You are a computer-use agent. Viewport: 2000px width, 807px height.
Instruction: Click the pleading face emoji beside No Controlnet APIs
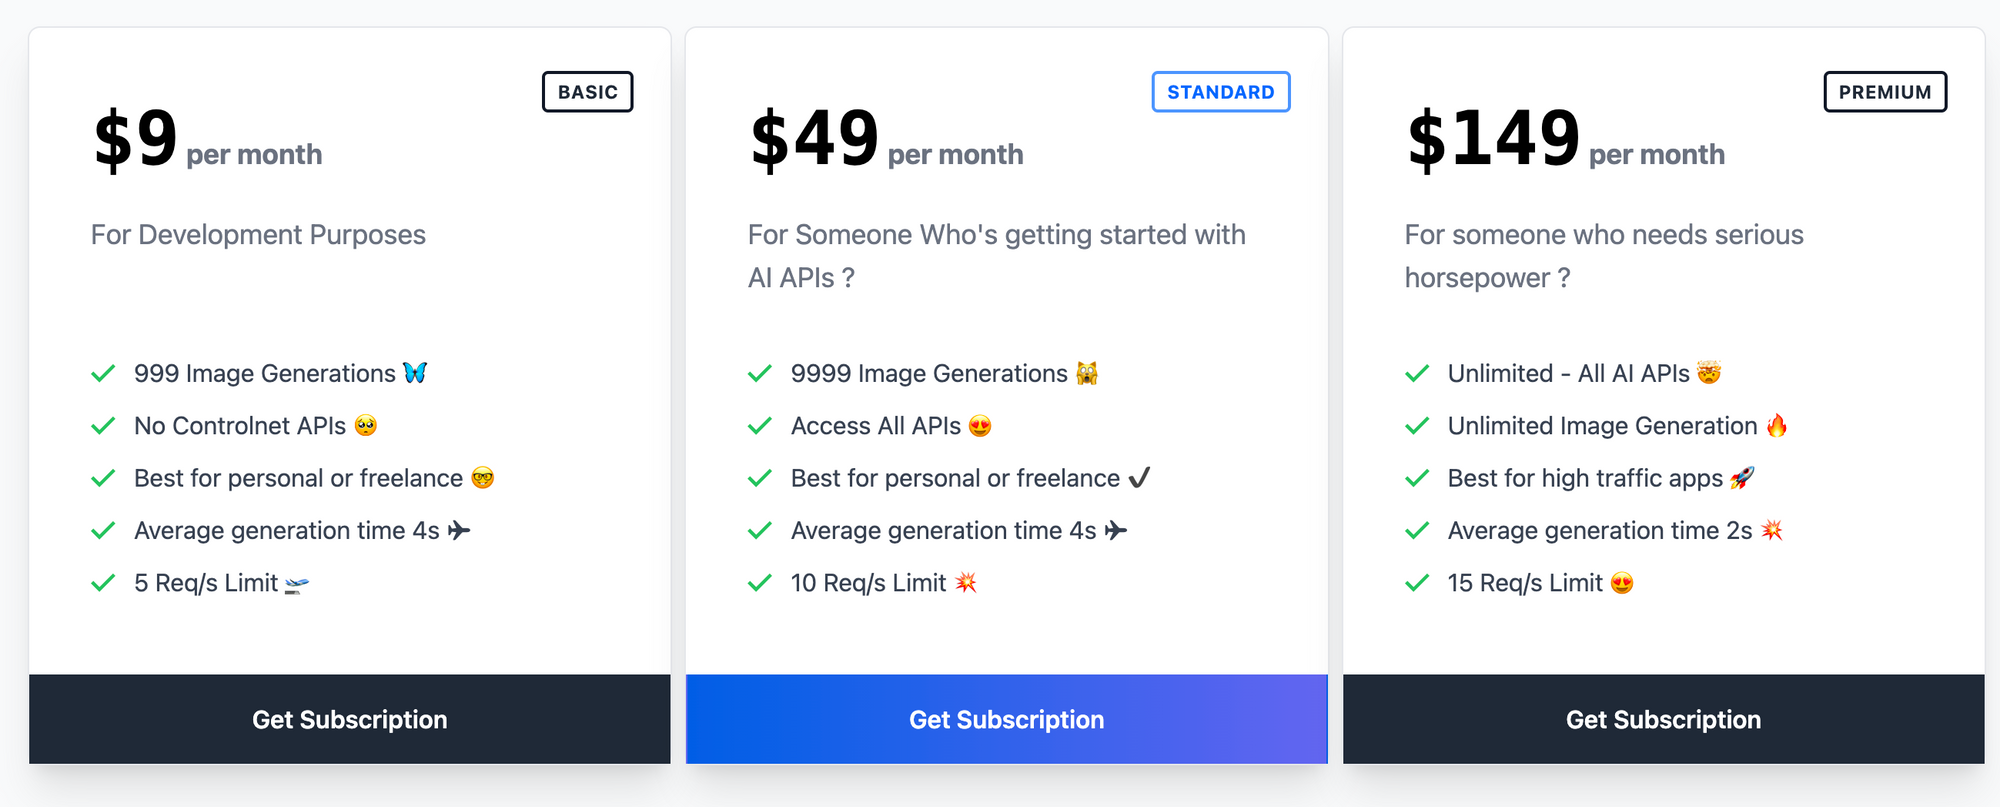pos(366,426)
